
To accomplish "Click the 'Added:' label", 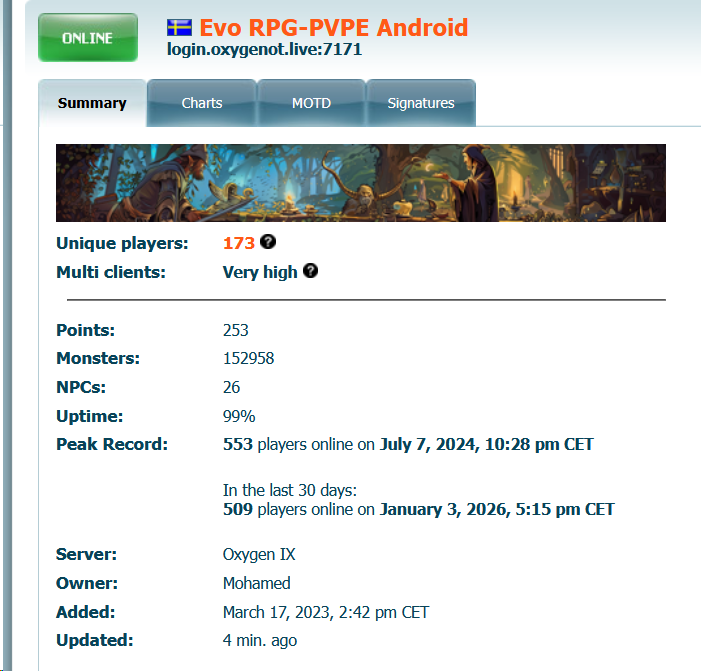I will (85, 612).
